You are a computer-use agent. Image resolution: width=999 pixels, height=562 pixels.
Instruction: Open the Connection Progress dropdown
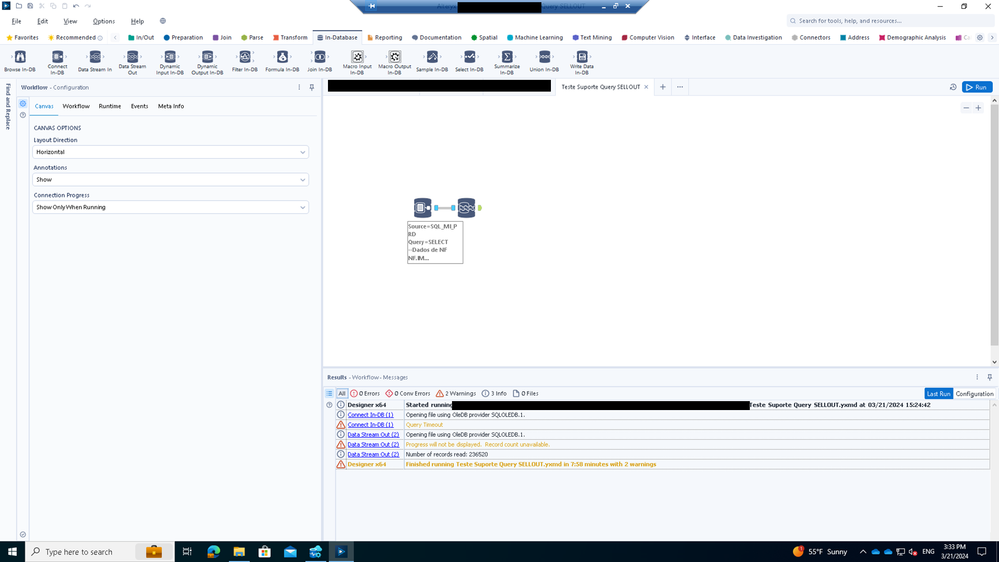coord(171,207)
